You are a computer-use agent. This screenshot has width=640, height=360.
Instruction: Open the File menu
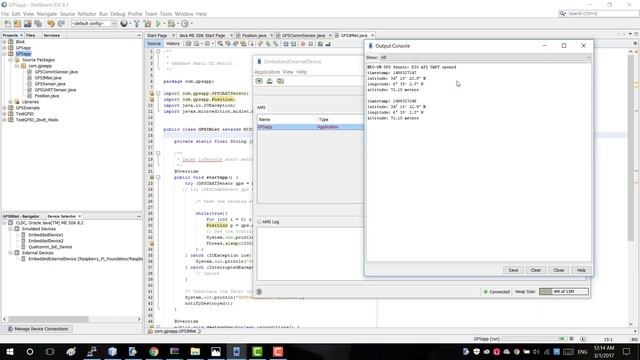pos(5,14)
